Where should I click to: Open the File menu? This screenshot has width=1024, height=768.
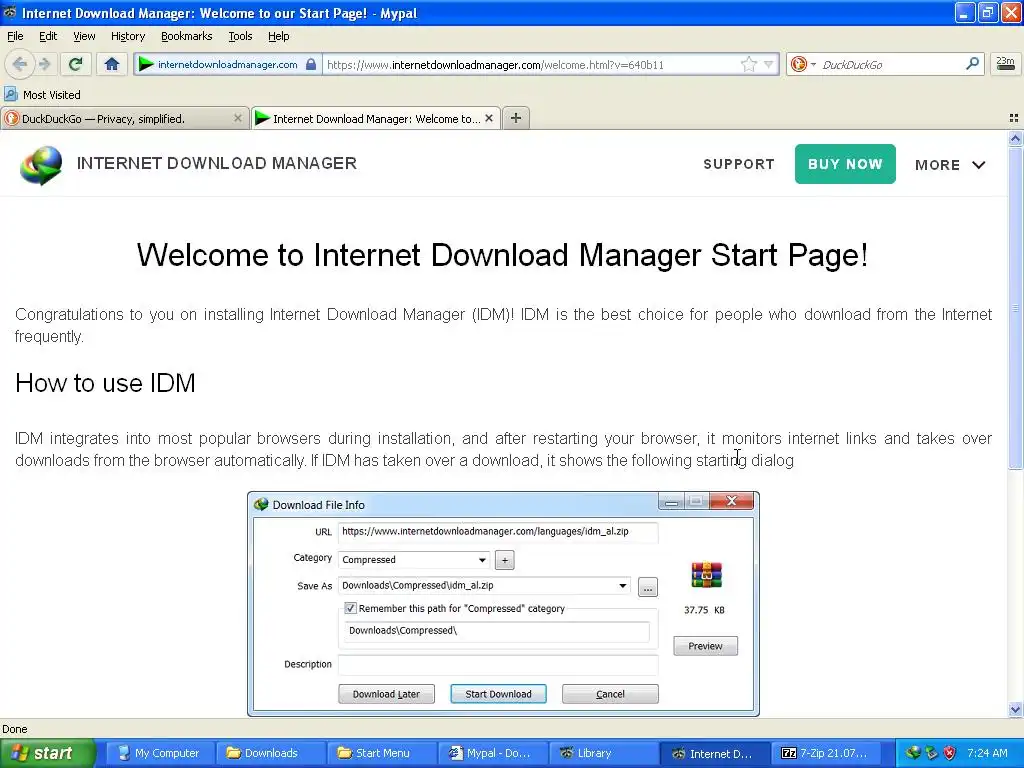coord(15,36)
